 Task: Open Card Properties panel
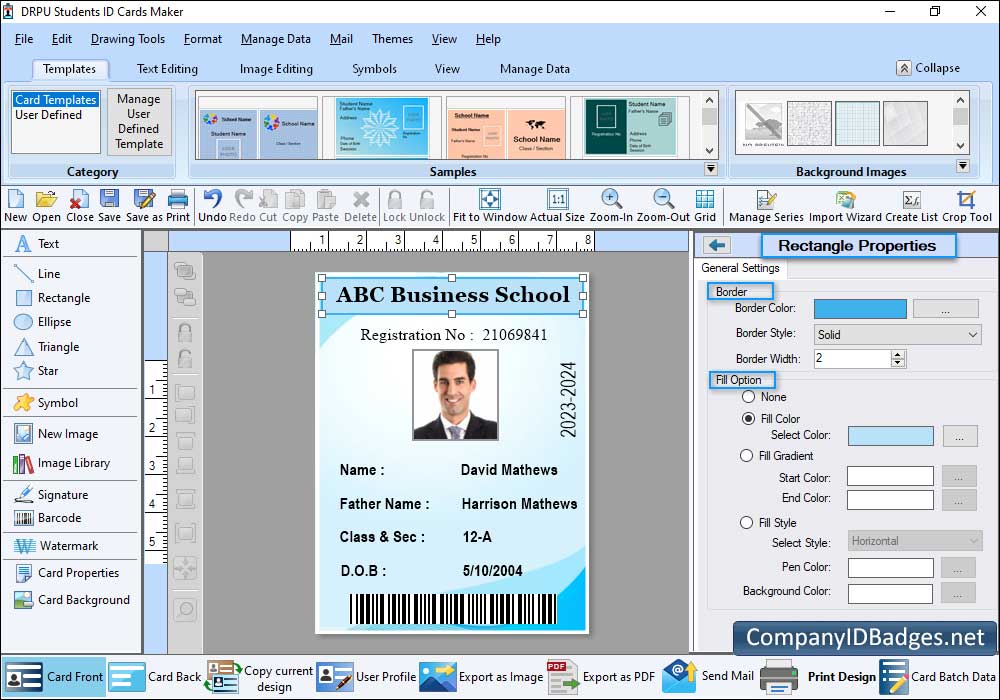click(x=67, y=572)
